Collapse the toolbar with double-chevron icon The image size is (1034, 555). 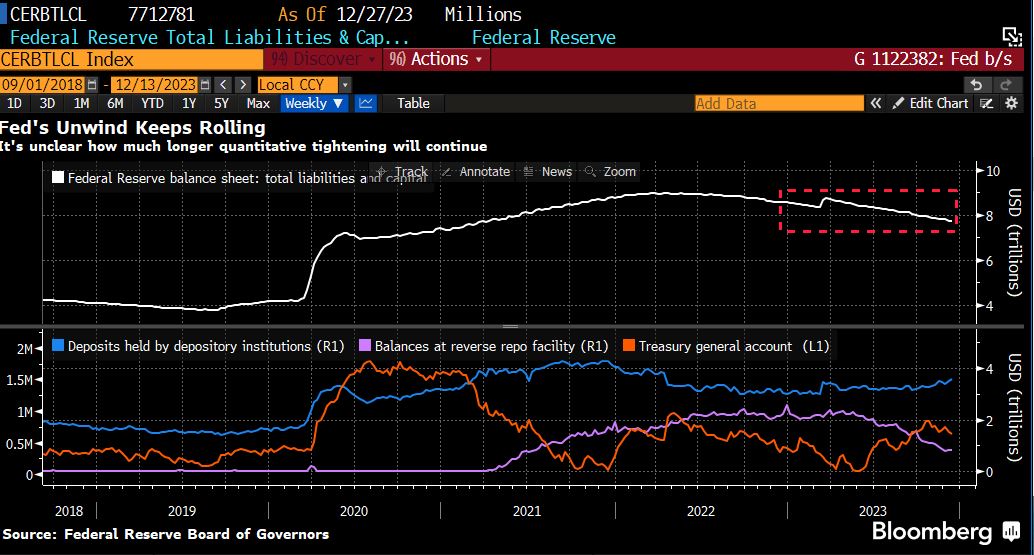pyautogui.click(x=875, y=103)
